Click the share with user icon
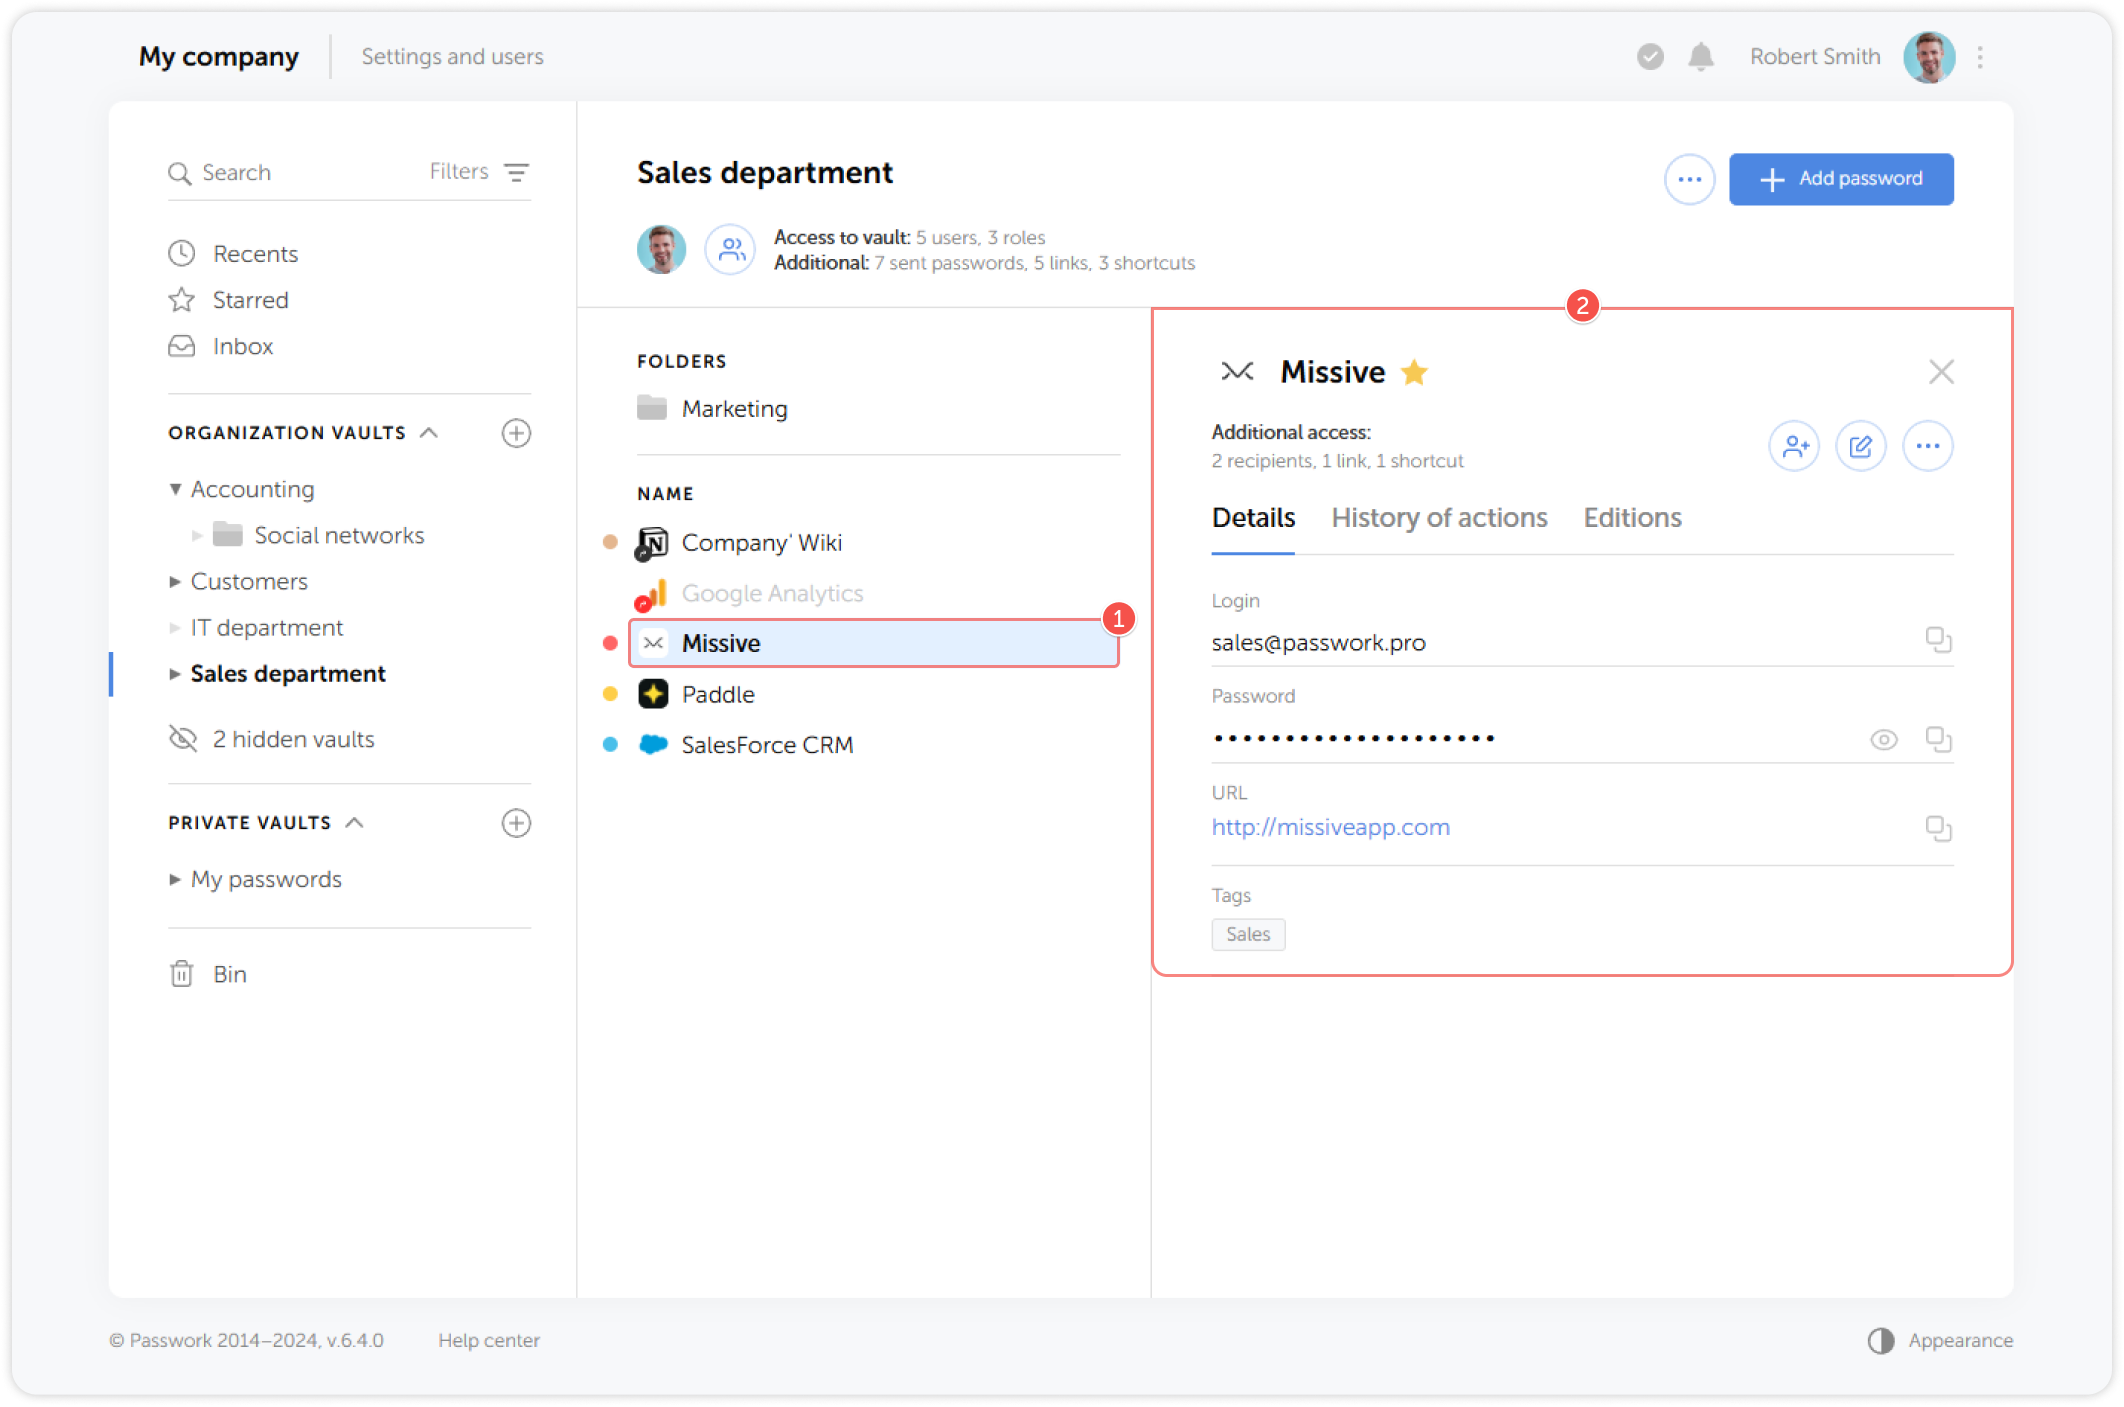Viewport: 2124px width, 1407px height. click(1794, 446)
